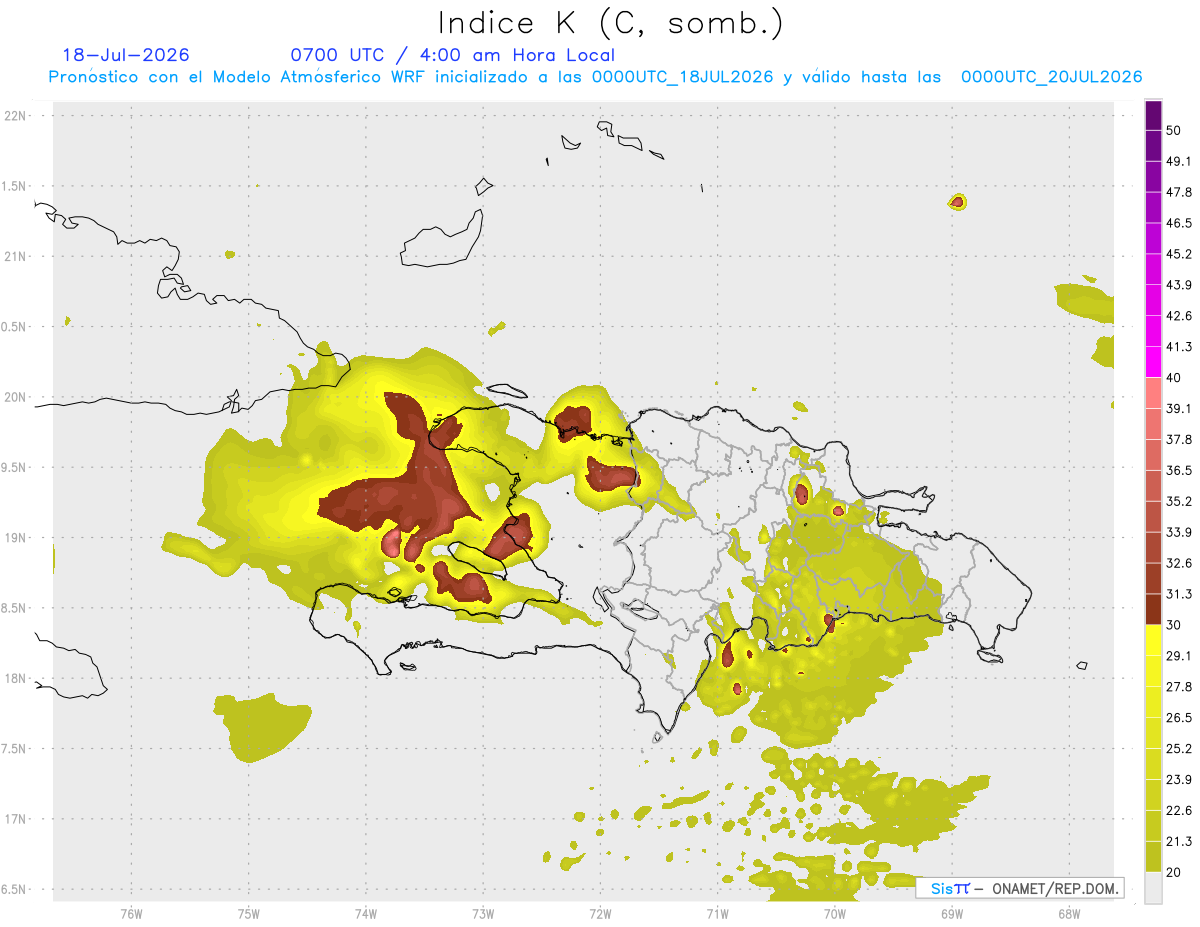Click the legend value 35.2

click(1179, 501)
